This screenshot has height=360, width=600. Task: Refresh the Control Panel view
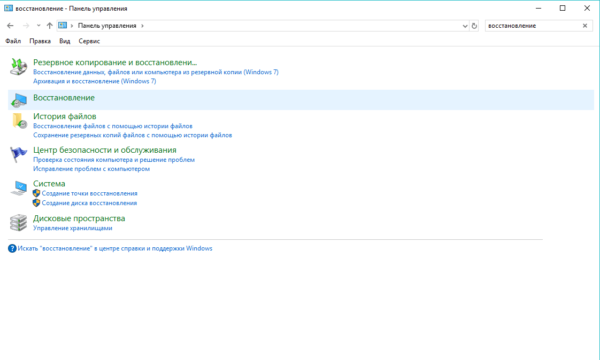[x=474, y=26]
